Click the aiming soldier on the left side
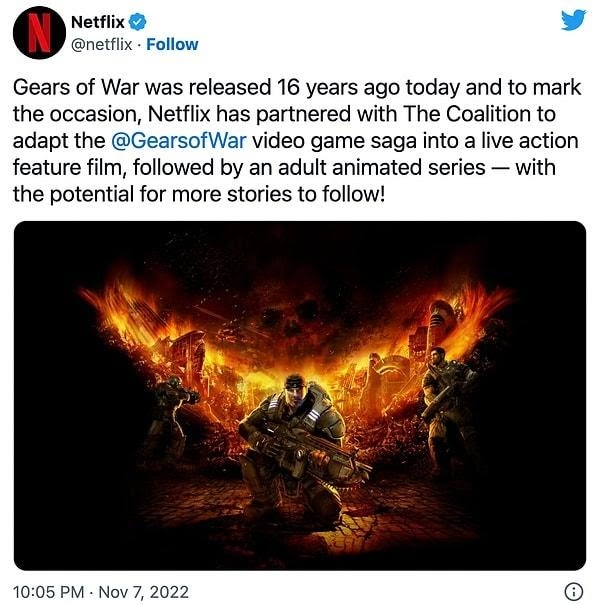 (169, 414)
